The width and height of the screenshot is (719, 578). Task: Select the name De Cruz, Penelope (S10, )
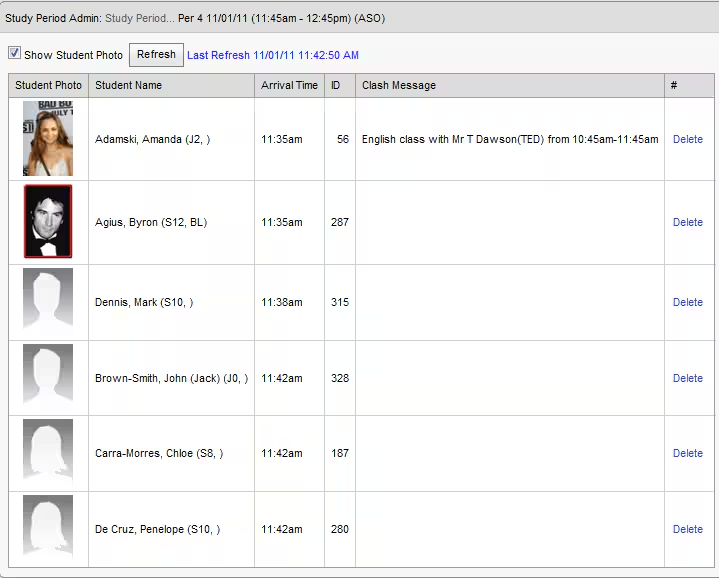(x=157, y=529)
